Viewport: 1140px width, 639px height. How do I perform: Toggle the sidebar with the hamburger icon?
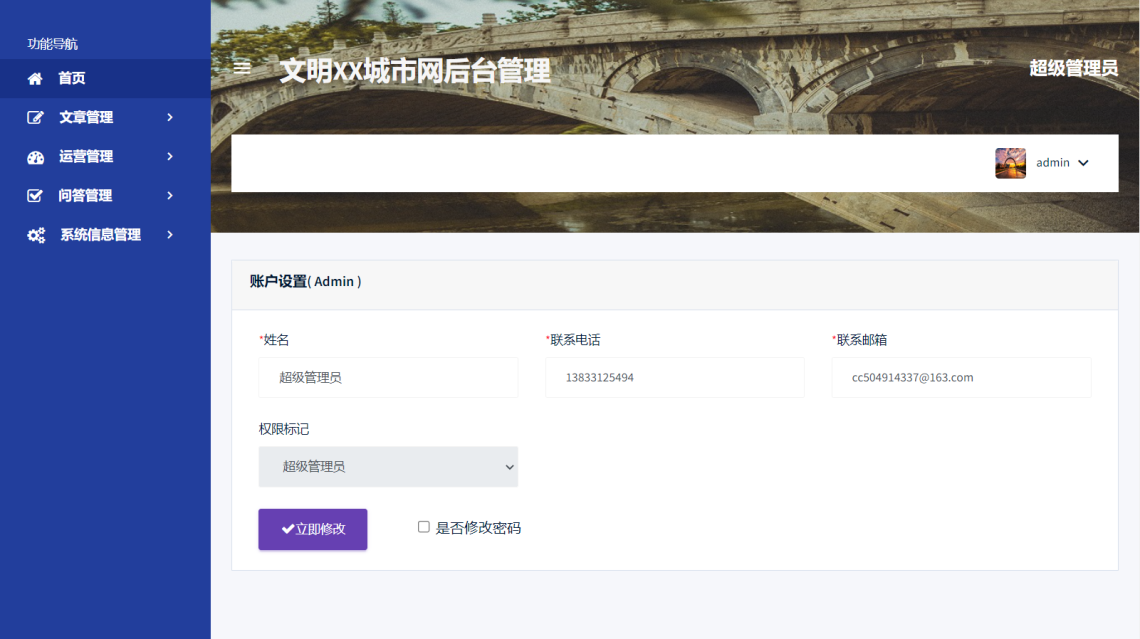[x=241, y=68]
